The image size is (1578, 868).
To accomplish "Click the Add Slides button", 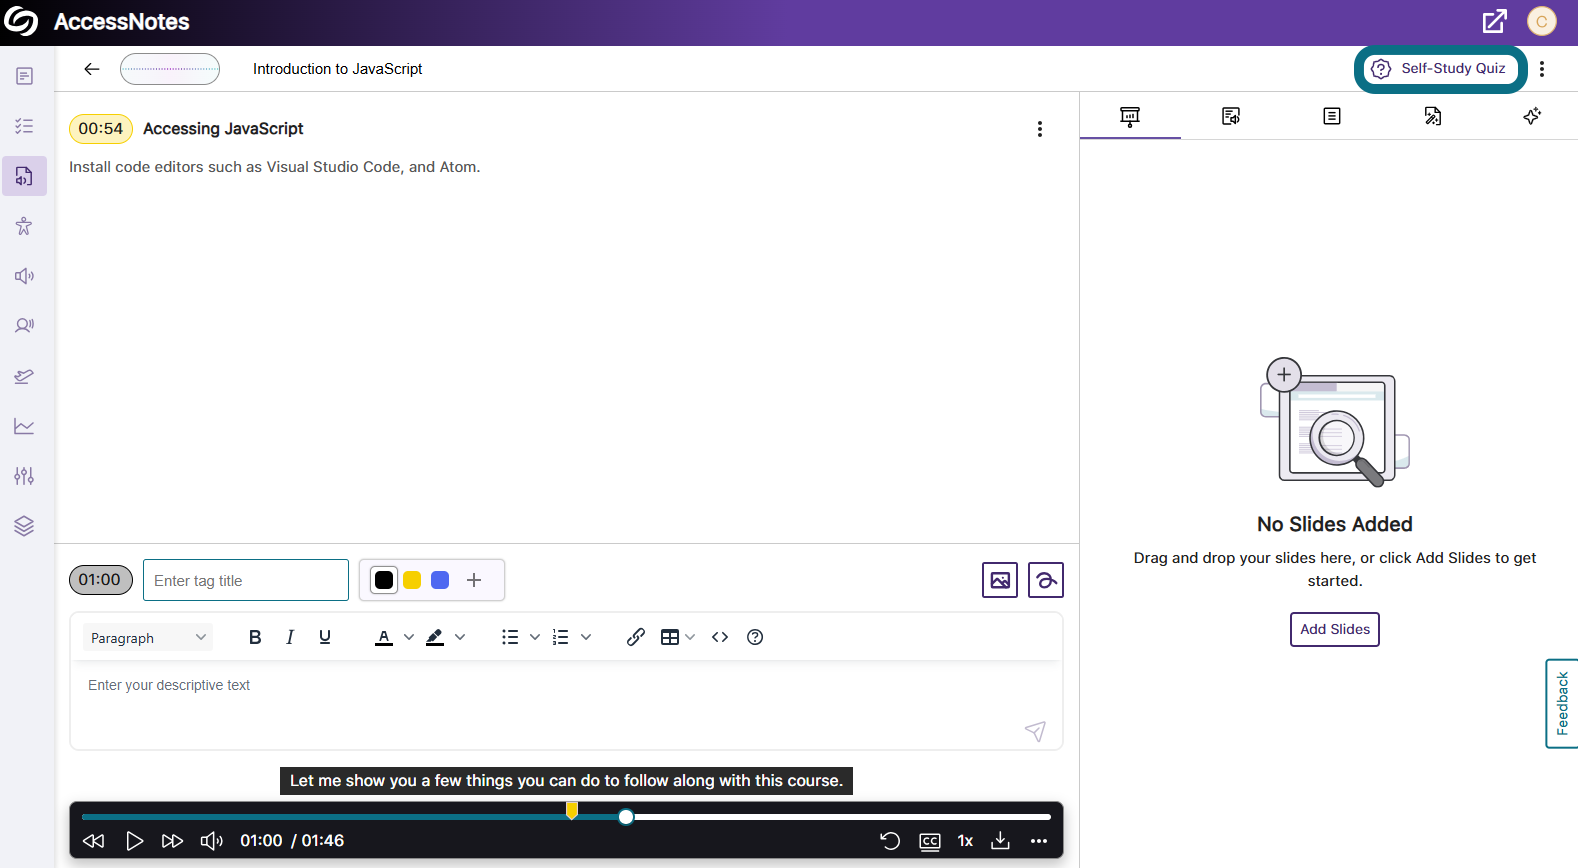I will [1334, 629].
